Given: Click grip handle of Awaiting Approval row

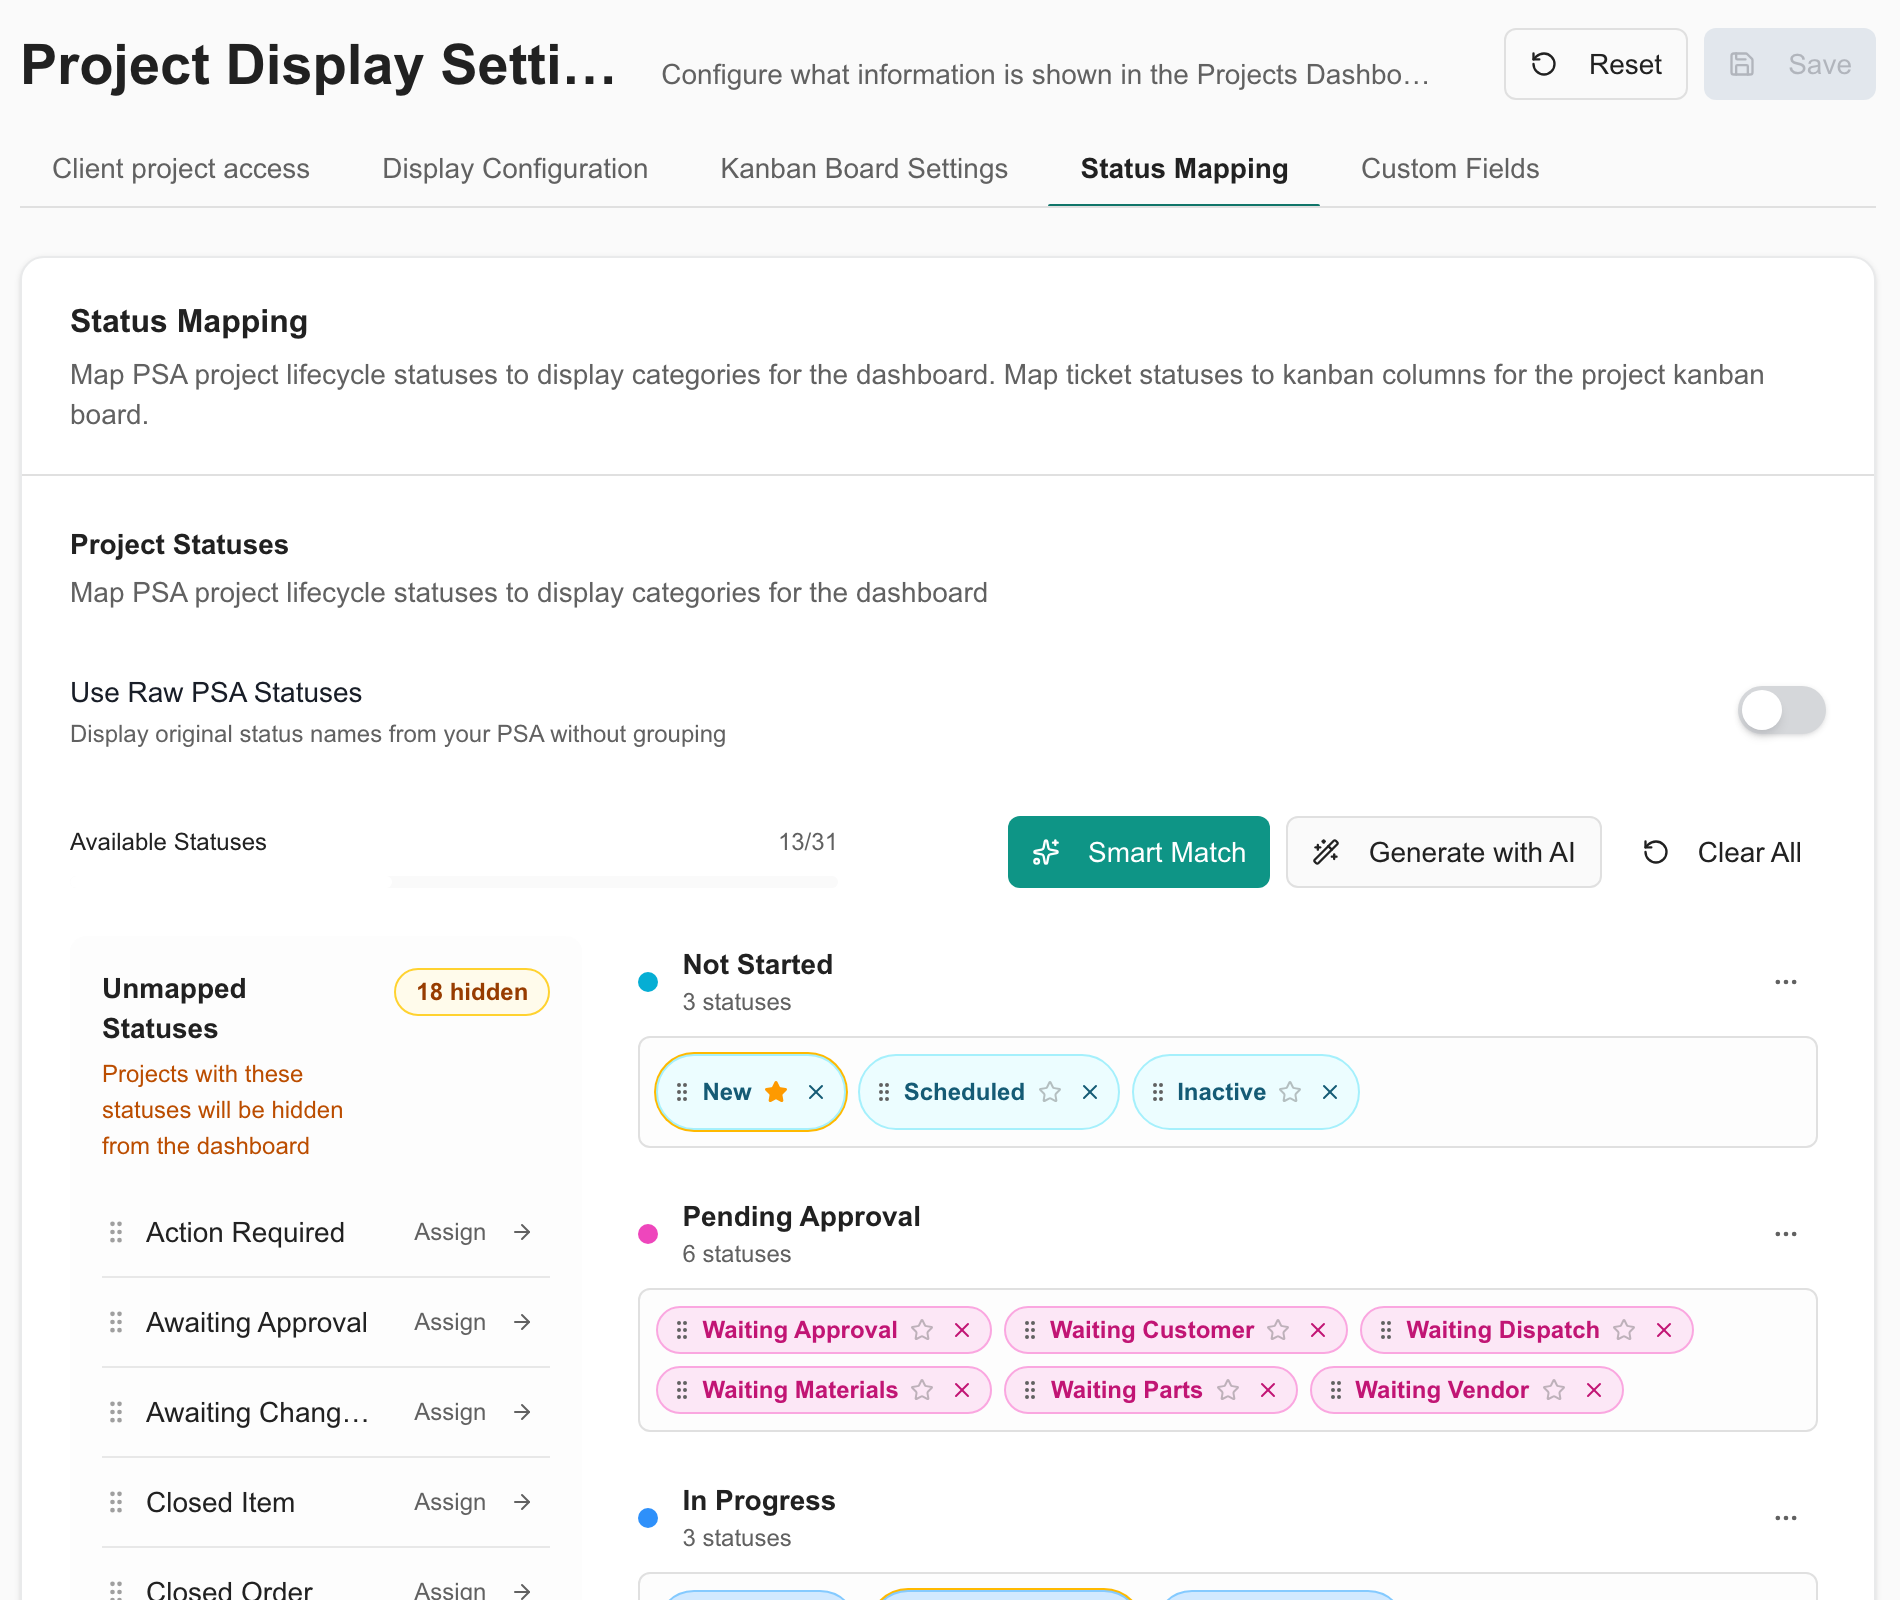Looking at the screenshot, I should pos(116,1322).
